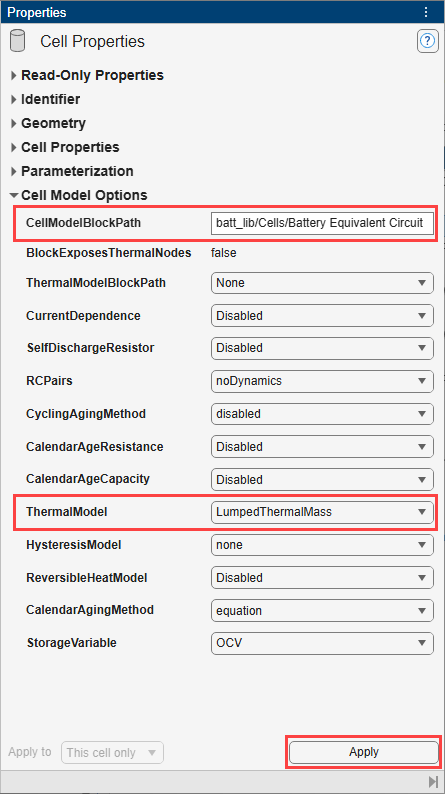Open the HysteresisModel dropdown
The image size is (445, 794).
[x=322, y=545]
